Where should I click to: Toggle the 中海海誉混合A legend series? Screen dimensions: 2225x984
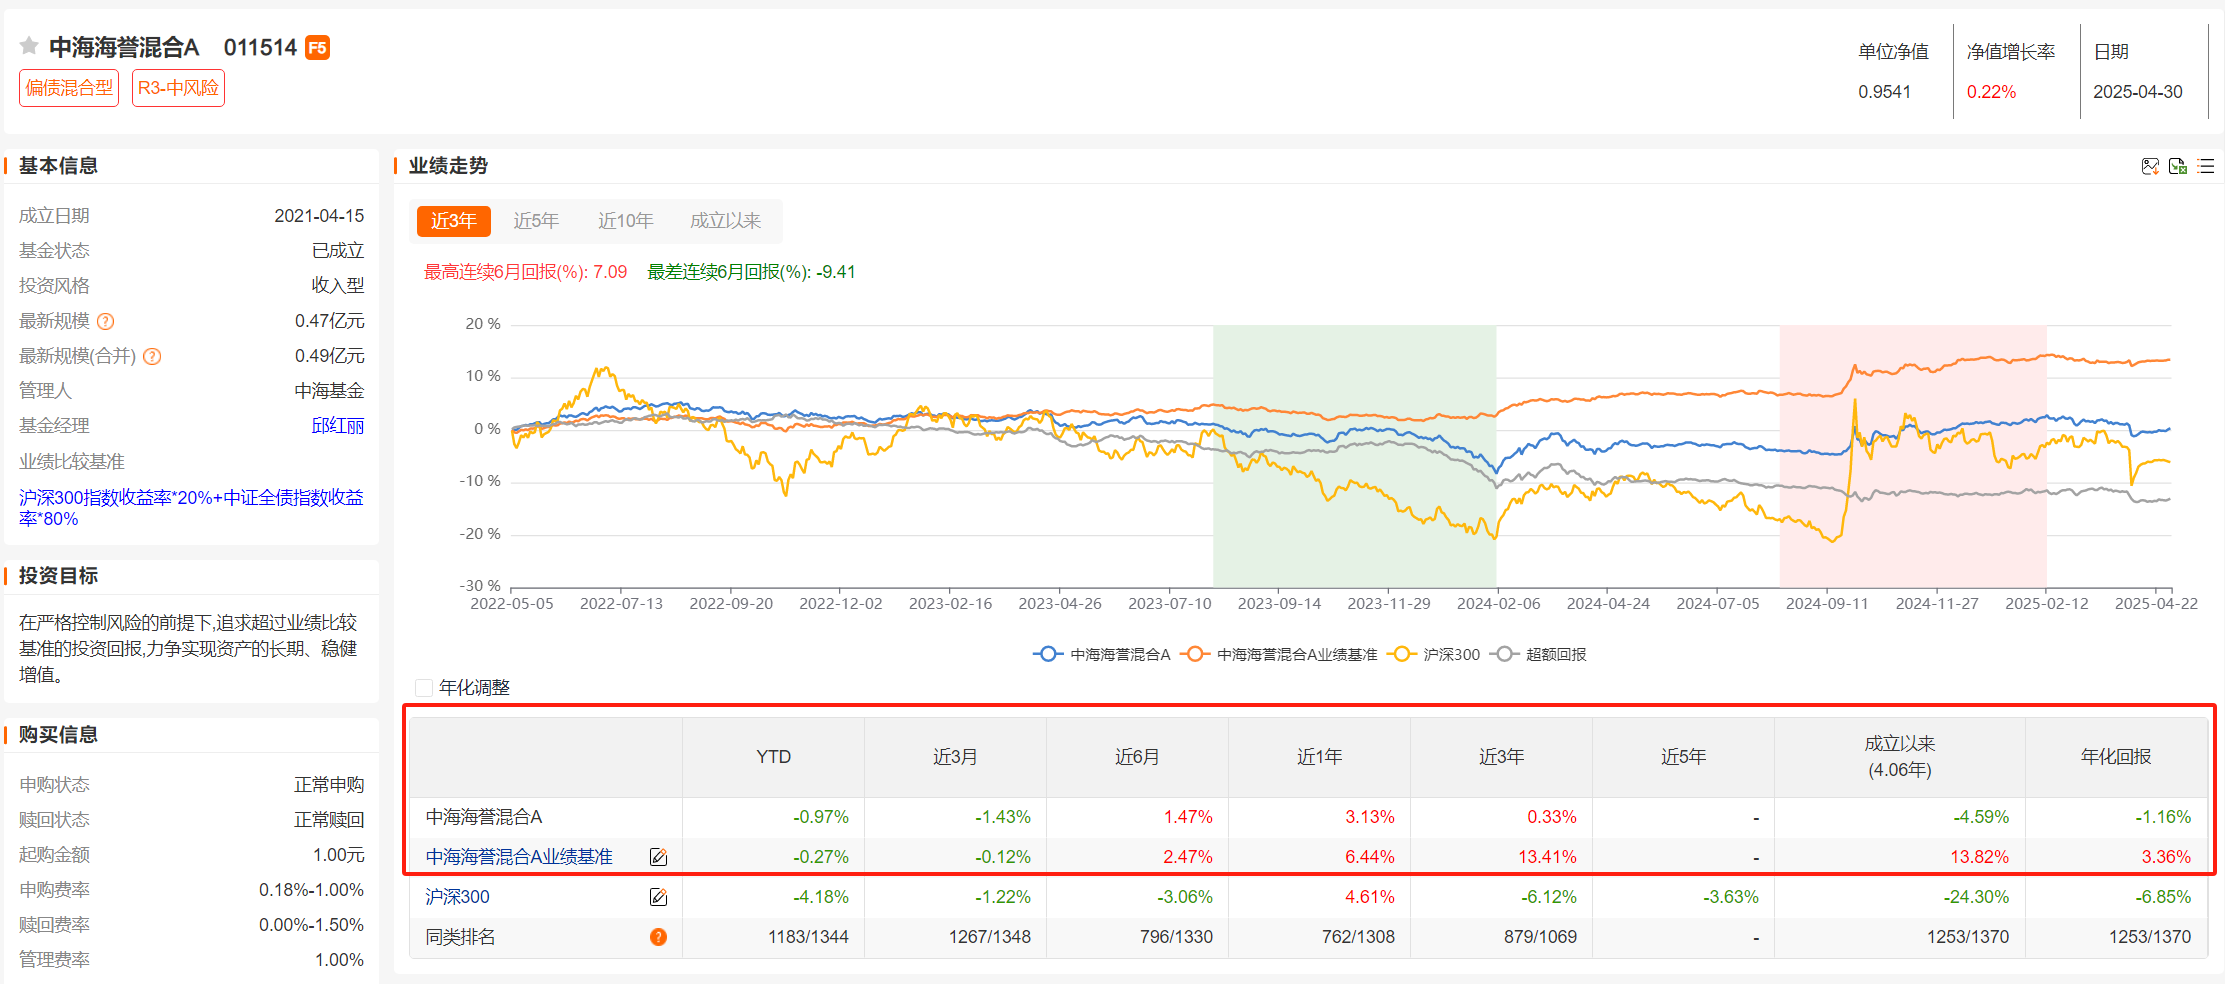click(x=1102, y=654)
